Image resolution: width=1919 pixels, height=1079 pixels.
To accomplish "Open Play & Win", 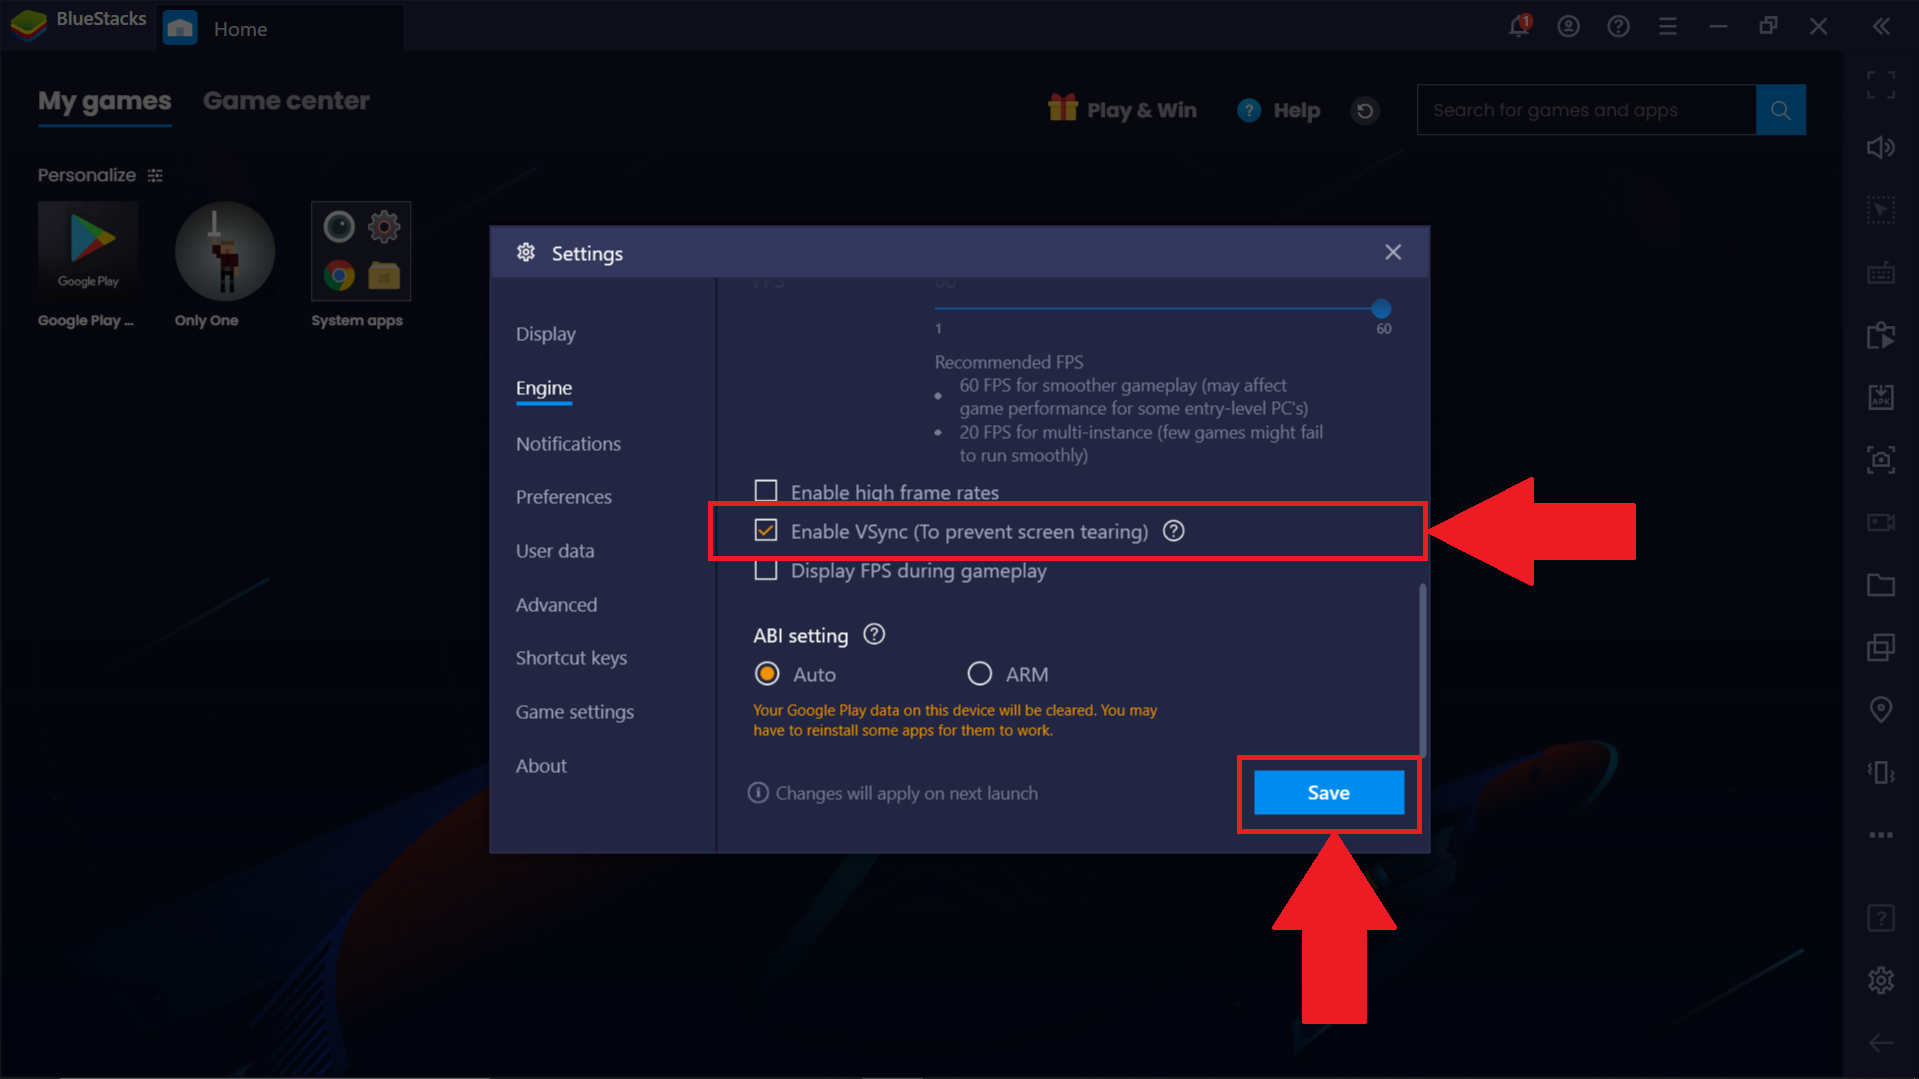I will [x=1122, y=109].
